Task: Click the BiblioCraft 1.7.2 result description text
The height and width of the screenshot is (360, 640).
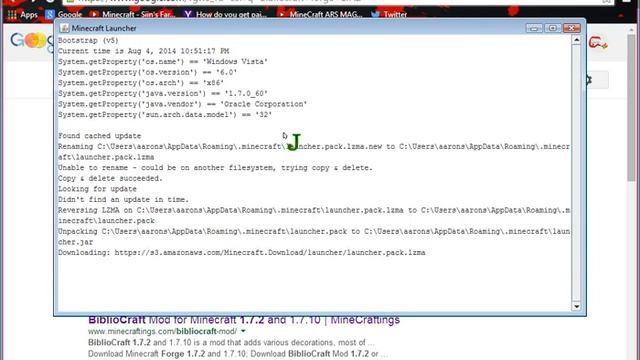Action: 231,342
